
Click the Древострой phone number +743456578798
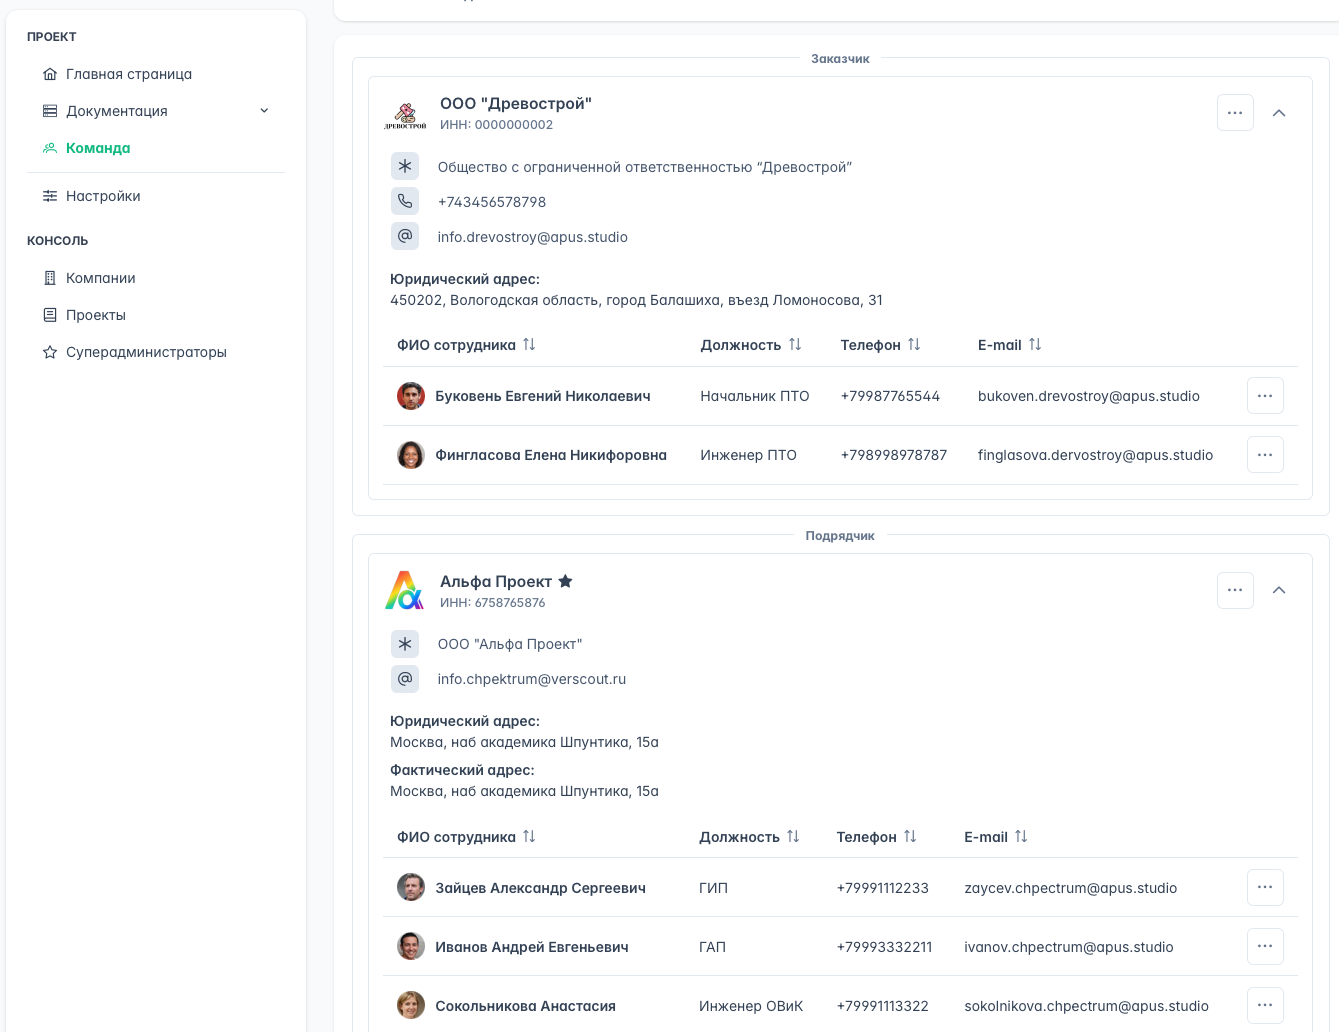[x=492, y=202]
